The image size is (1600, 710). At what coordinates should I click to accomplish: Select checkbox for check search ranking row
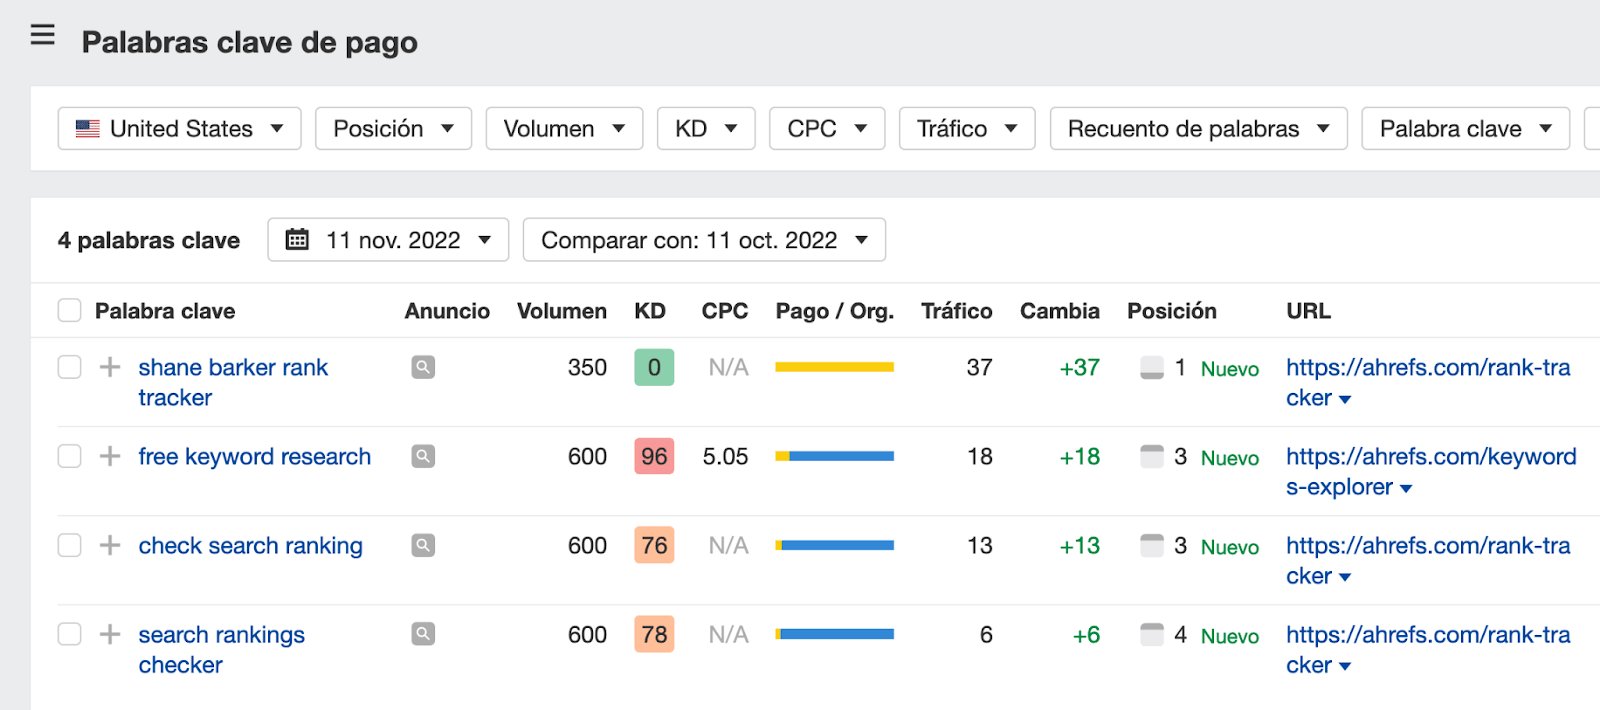click(x=69, y=545)
